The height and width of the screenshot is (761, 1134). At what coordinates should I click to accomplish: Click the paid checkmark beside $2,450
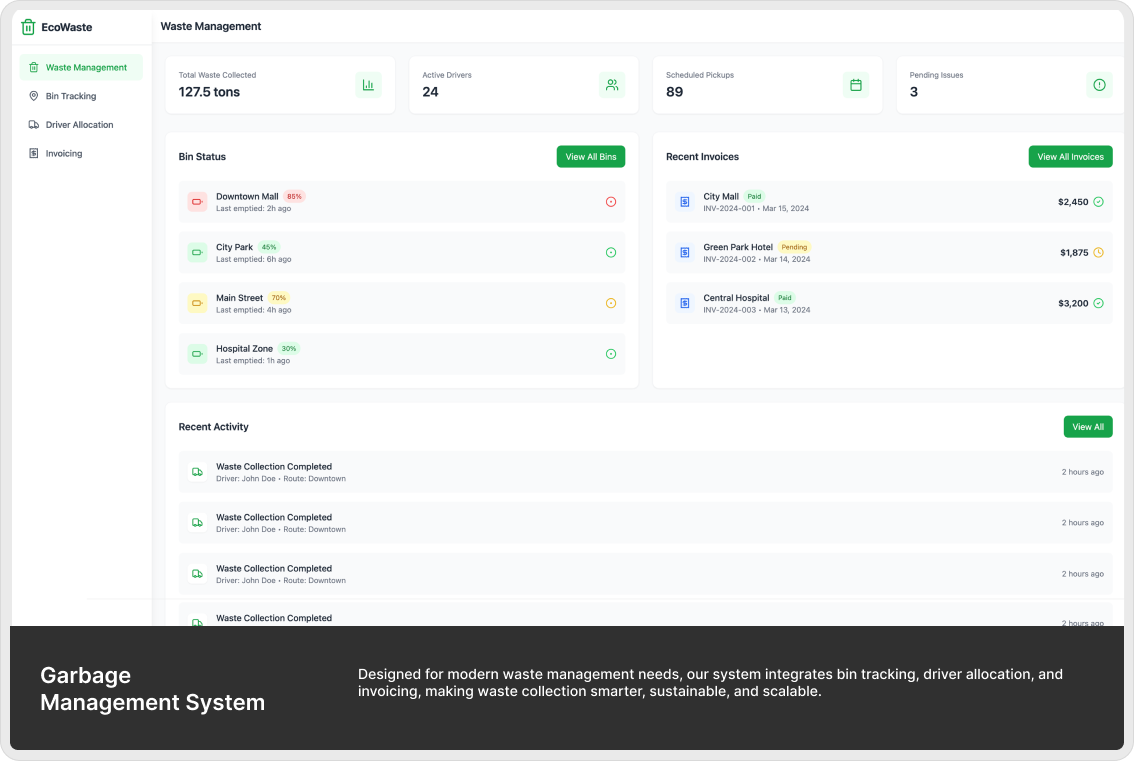tap(1099, 202)
